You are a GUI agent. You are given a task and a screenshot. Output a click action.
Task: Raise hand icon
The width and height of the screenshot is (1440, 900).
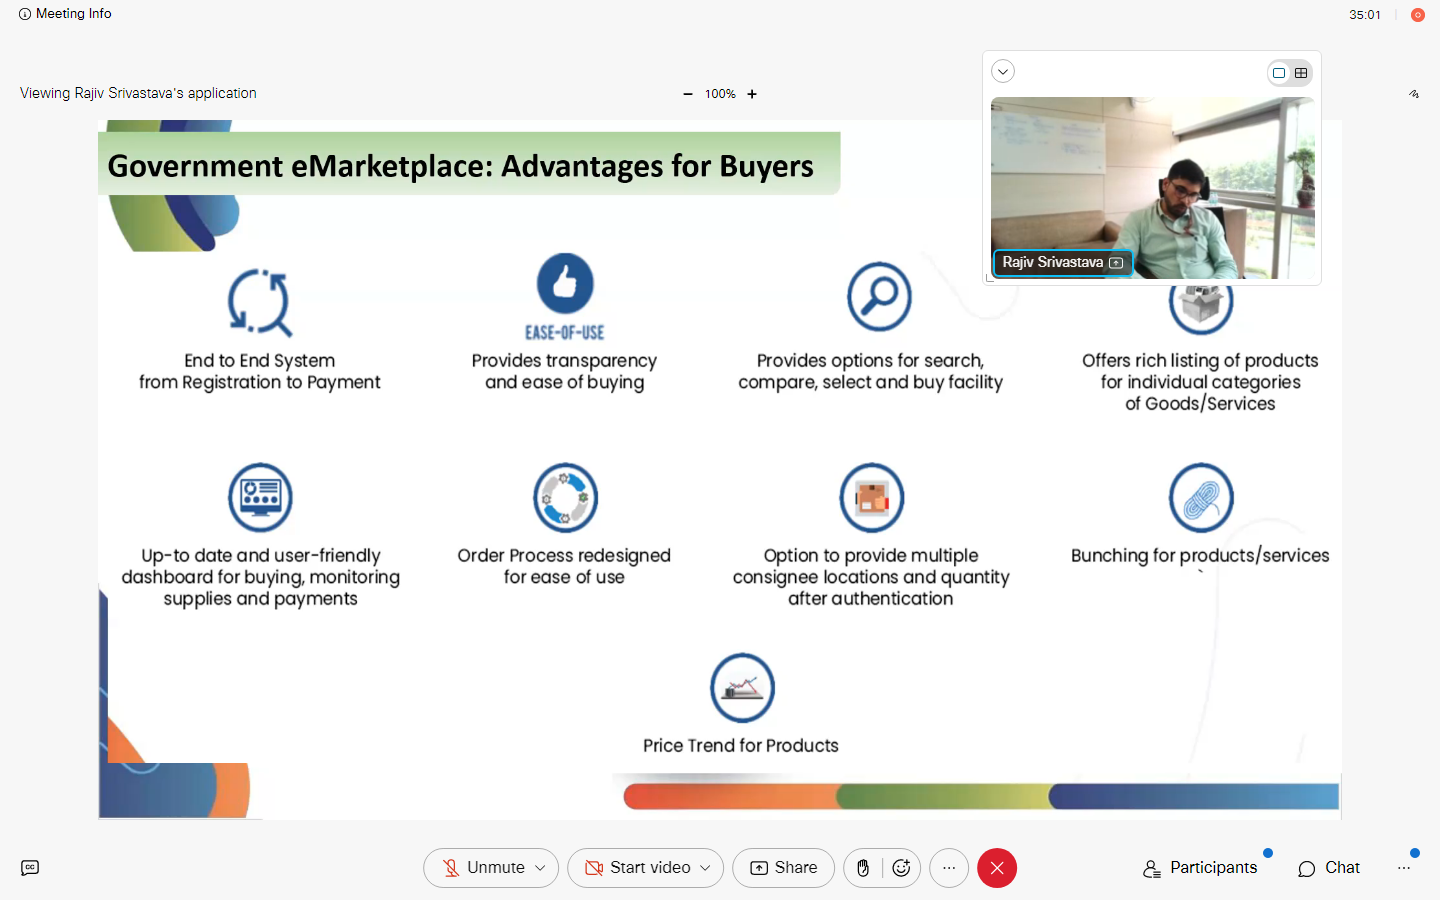pyautogui.click(x=863, y=868)
